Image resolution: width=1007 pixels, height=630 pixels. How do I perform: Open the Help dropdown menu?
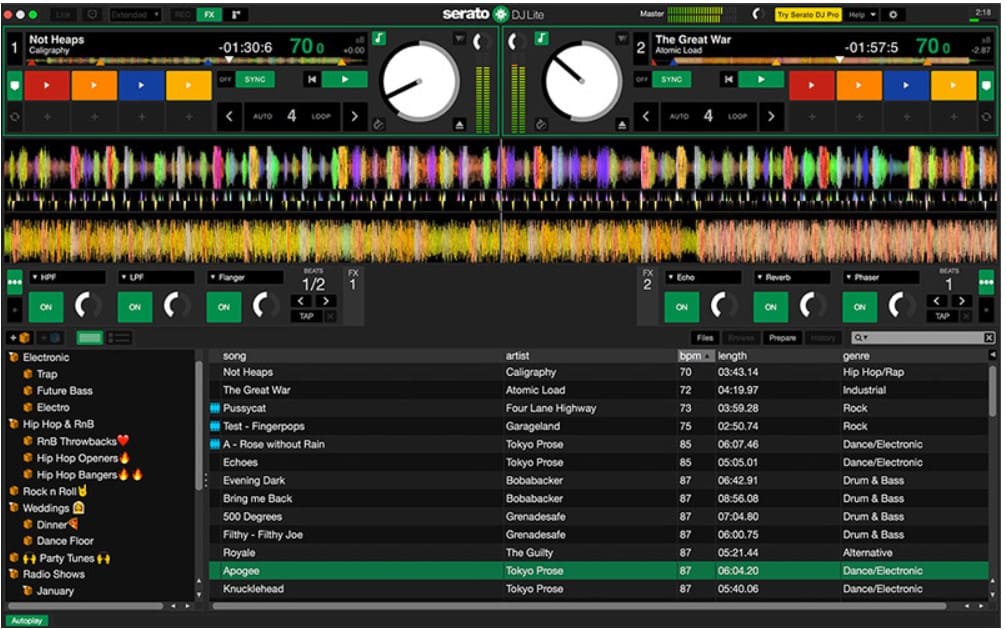tap(862, 14)
